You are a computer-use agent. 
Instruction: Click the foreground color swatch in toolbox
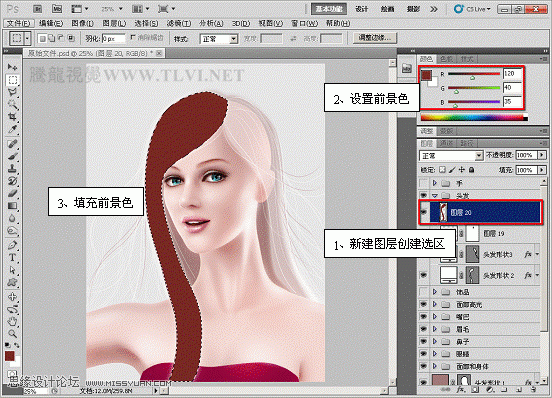10,356
